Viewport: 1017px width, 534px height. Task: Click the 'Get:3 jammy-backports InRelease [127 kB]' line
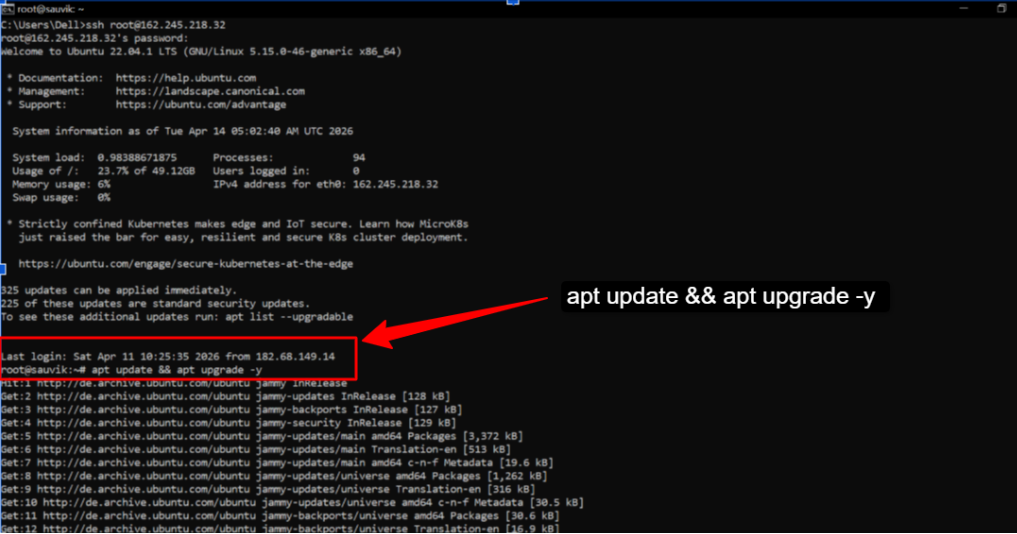click(232, 409)
